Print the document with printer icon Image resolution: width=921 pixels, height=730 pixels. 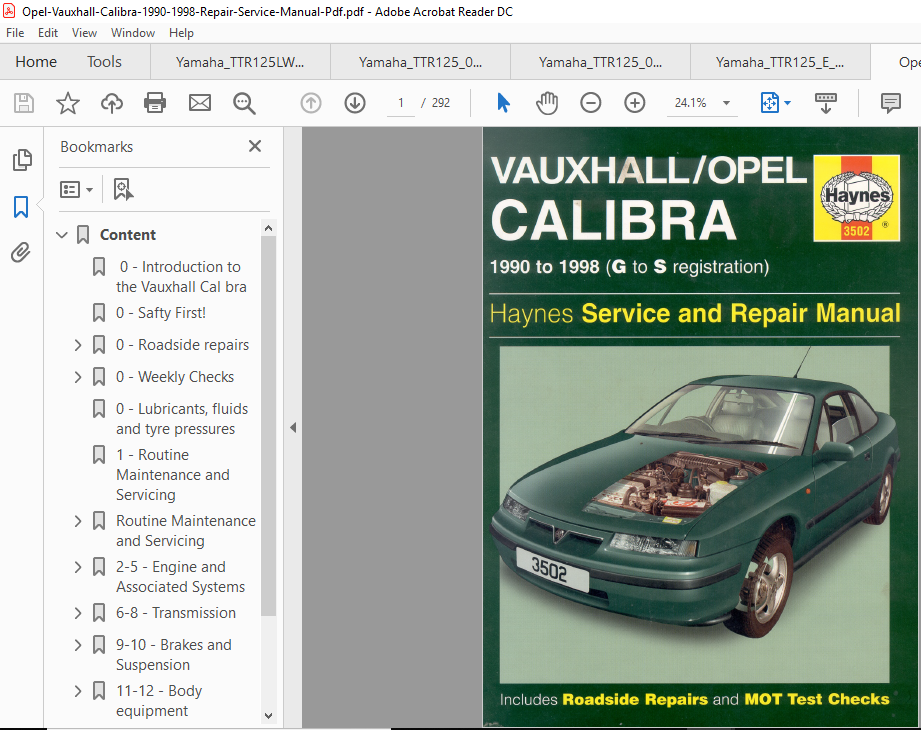point(155,103)
